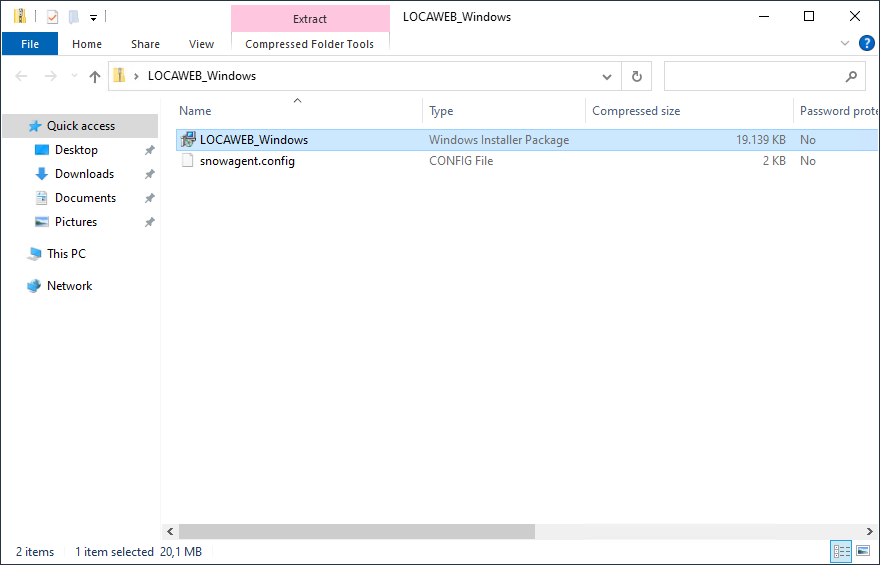880x565 pixels.
Task: Click the '19.139 KB' size cell
Action: 760,140
